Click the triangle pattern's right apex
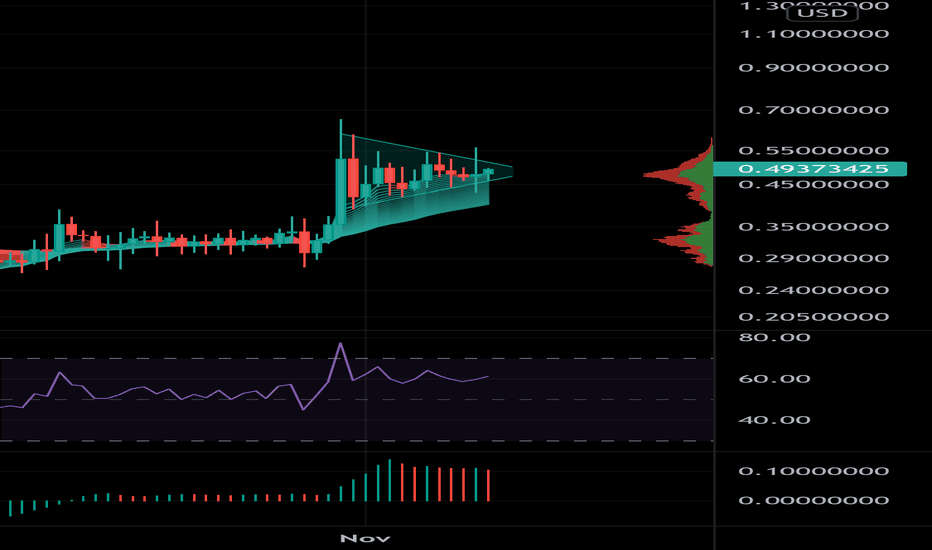Viewport: 932px width, 550px height. click(x=512, y=171)
